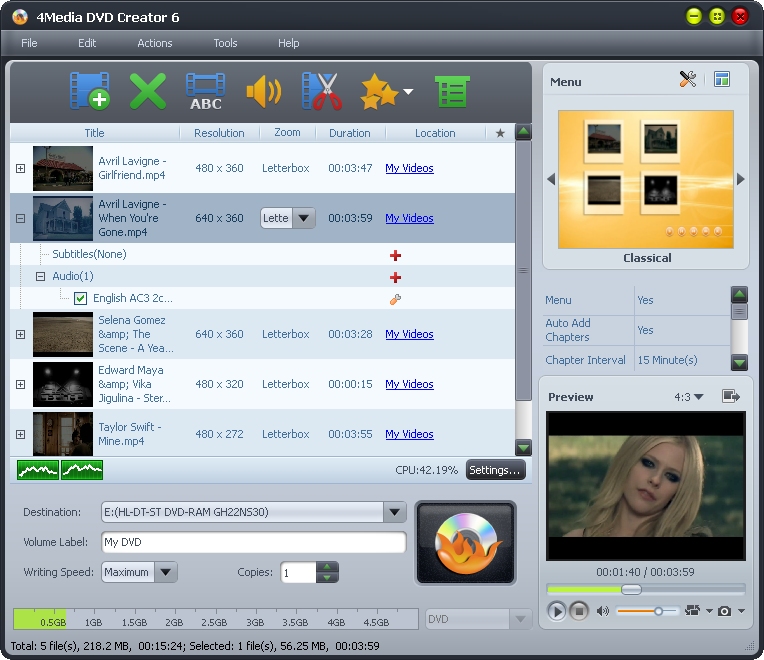Open the clip tool with scissors icon

322,91
